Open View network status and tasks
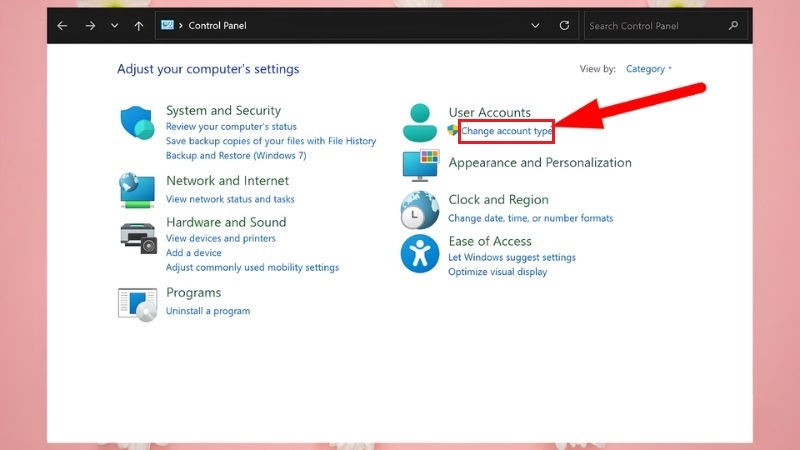Viewport: 800px width, 450px height. [230, 199]
